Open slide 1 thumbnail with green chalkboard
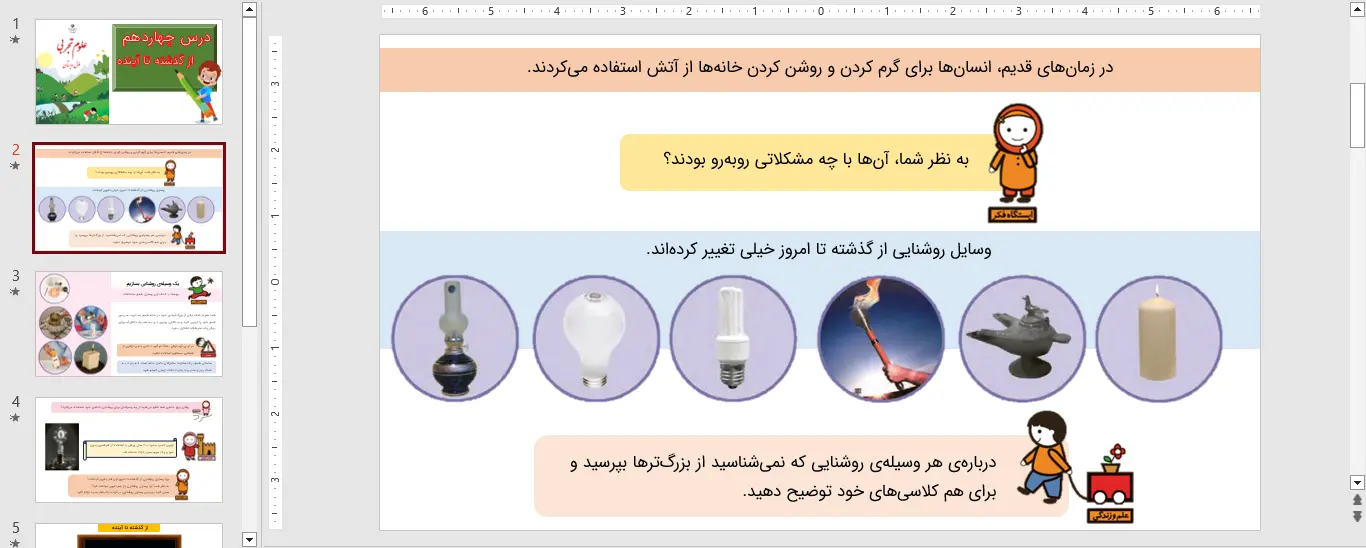The width and height of the screenshot is (1366, 548). (129, 72)
